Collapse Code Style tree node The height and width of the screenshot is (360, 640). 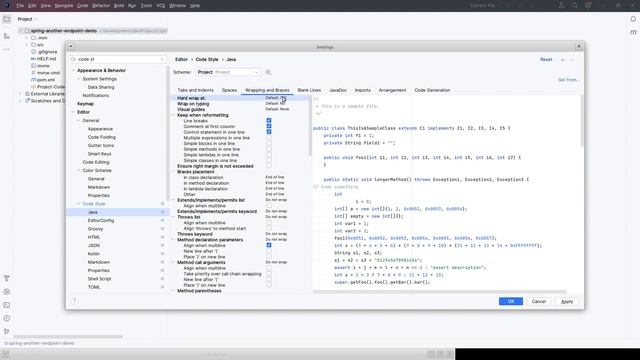pyautogui.click(x=78, y=204)
